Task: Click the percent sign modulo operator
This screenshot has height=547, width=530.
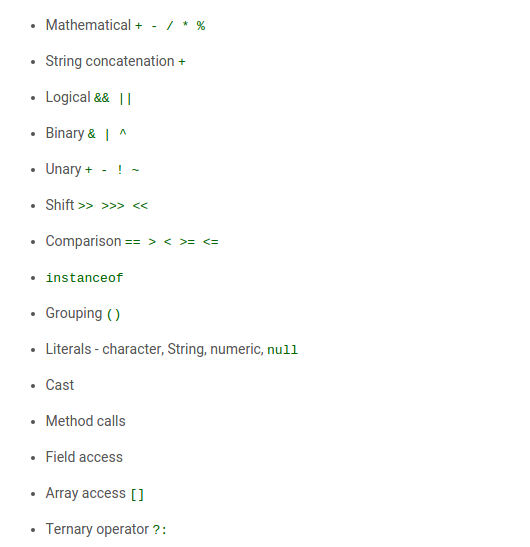Action: [x=201, y=26]
